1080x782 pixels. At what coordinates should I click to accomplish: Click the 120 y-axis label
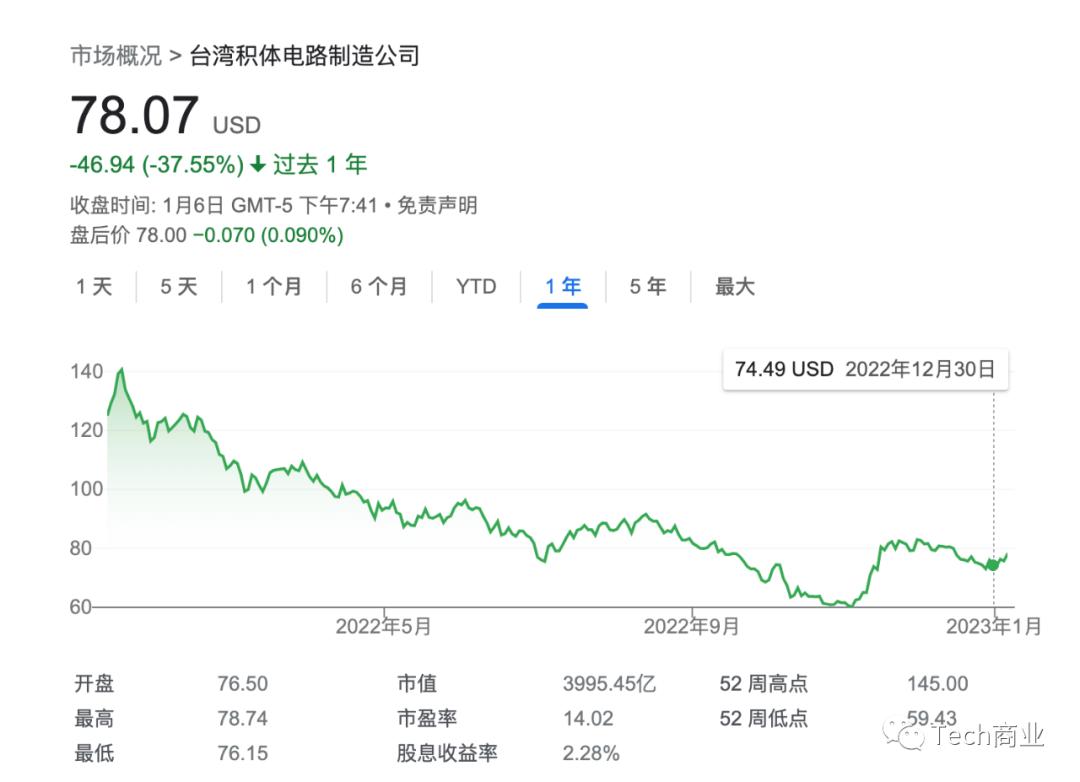[x=87, y=430]
